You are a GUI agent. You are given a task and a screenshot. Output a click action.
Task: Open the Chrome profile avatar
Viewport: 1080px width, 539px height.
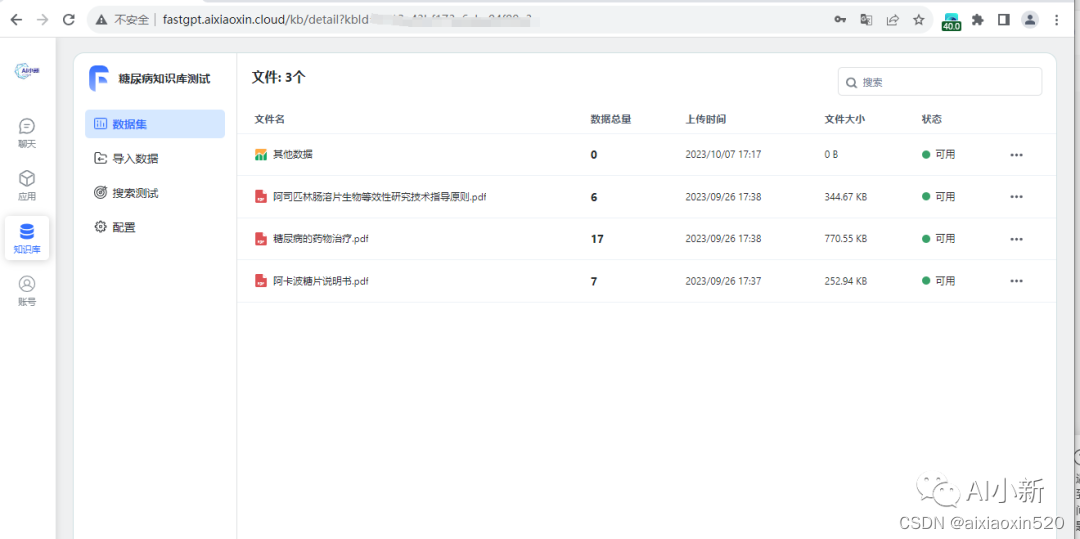tap(1030, 20)
